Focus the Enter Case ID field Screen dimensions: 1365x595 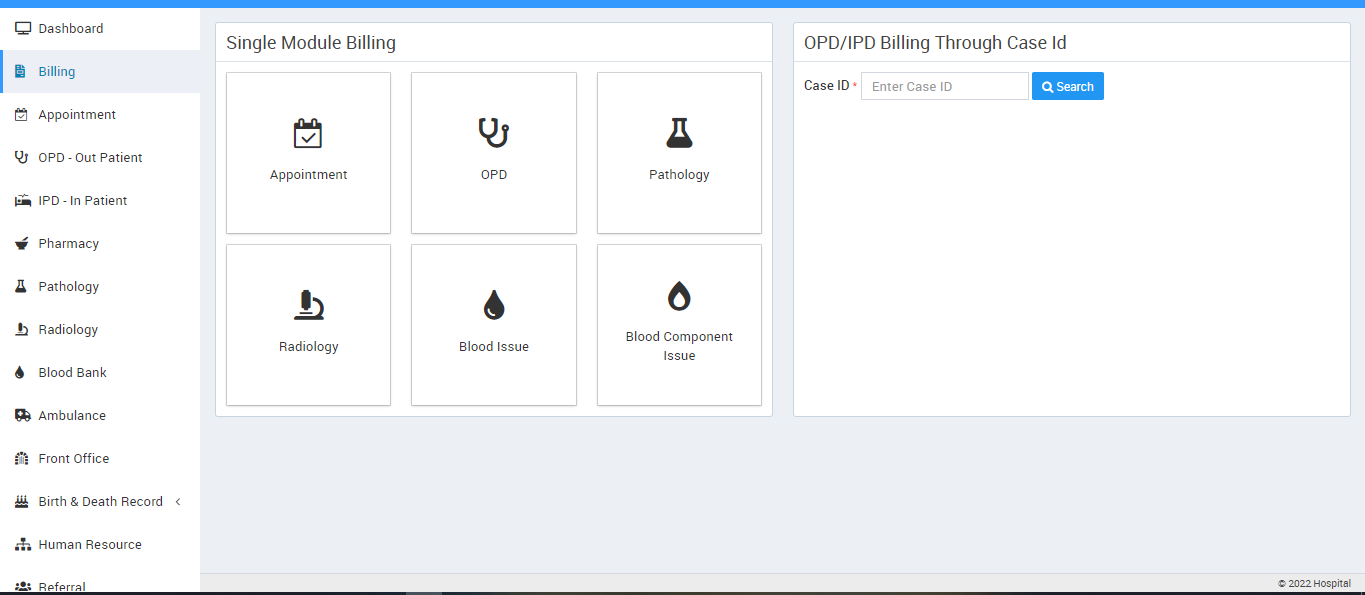pyautogui.click(x=944, y=87)
